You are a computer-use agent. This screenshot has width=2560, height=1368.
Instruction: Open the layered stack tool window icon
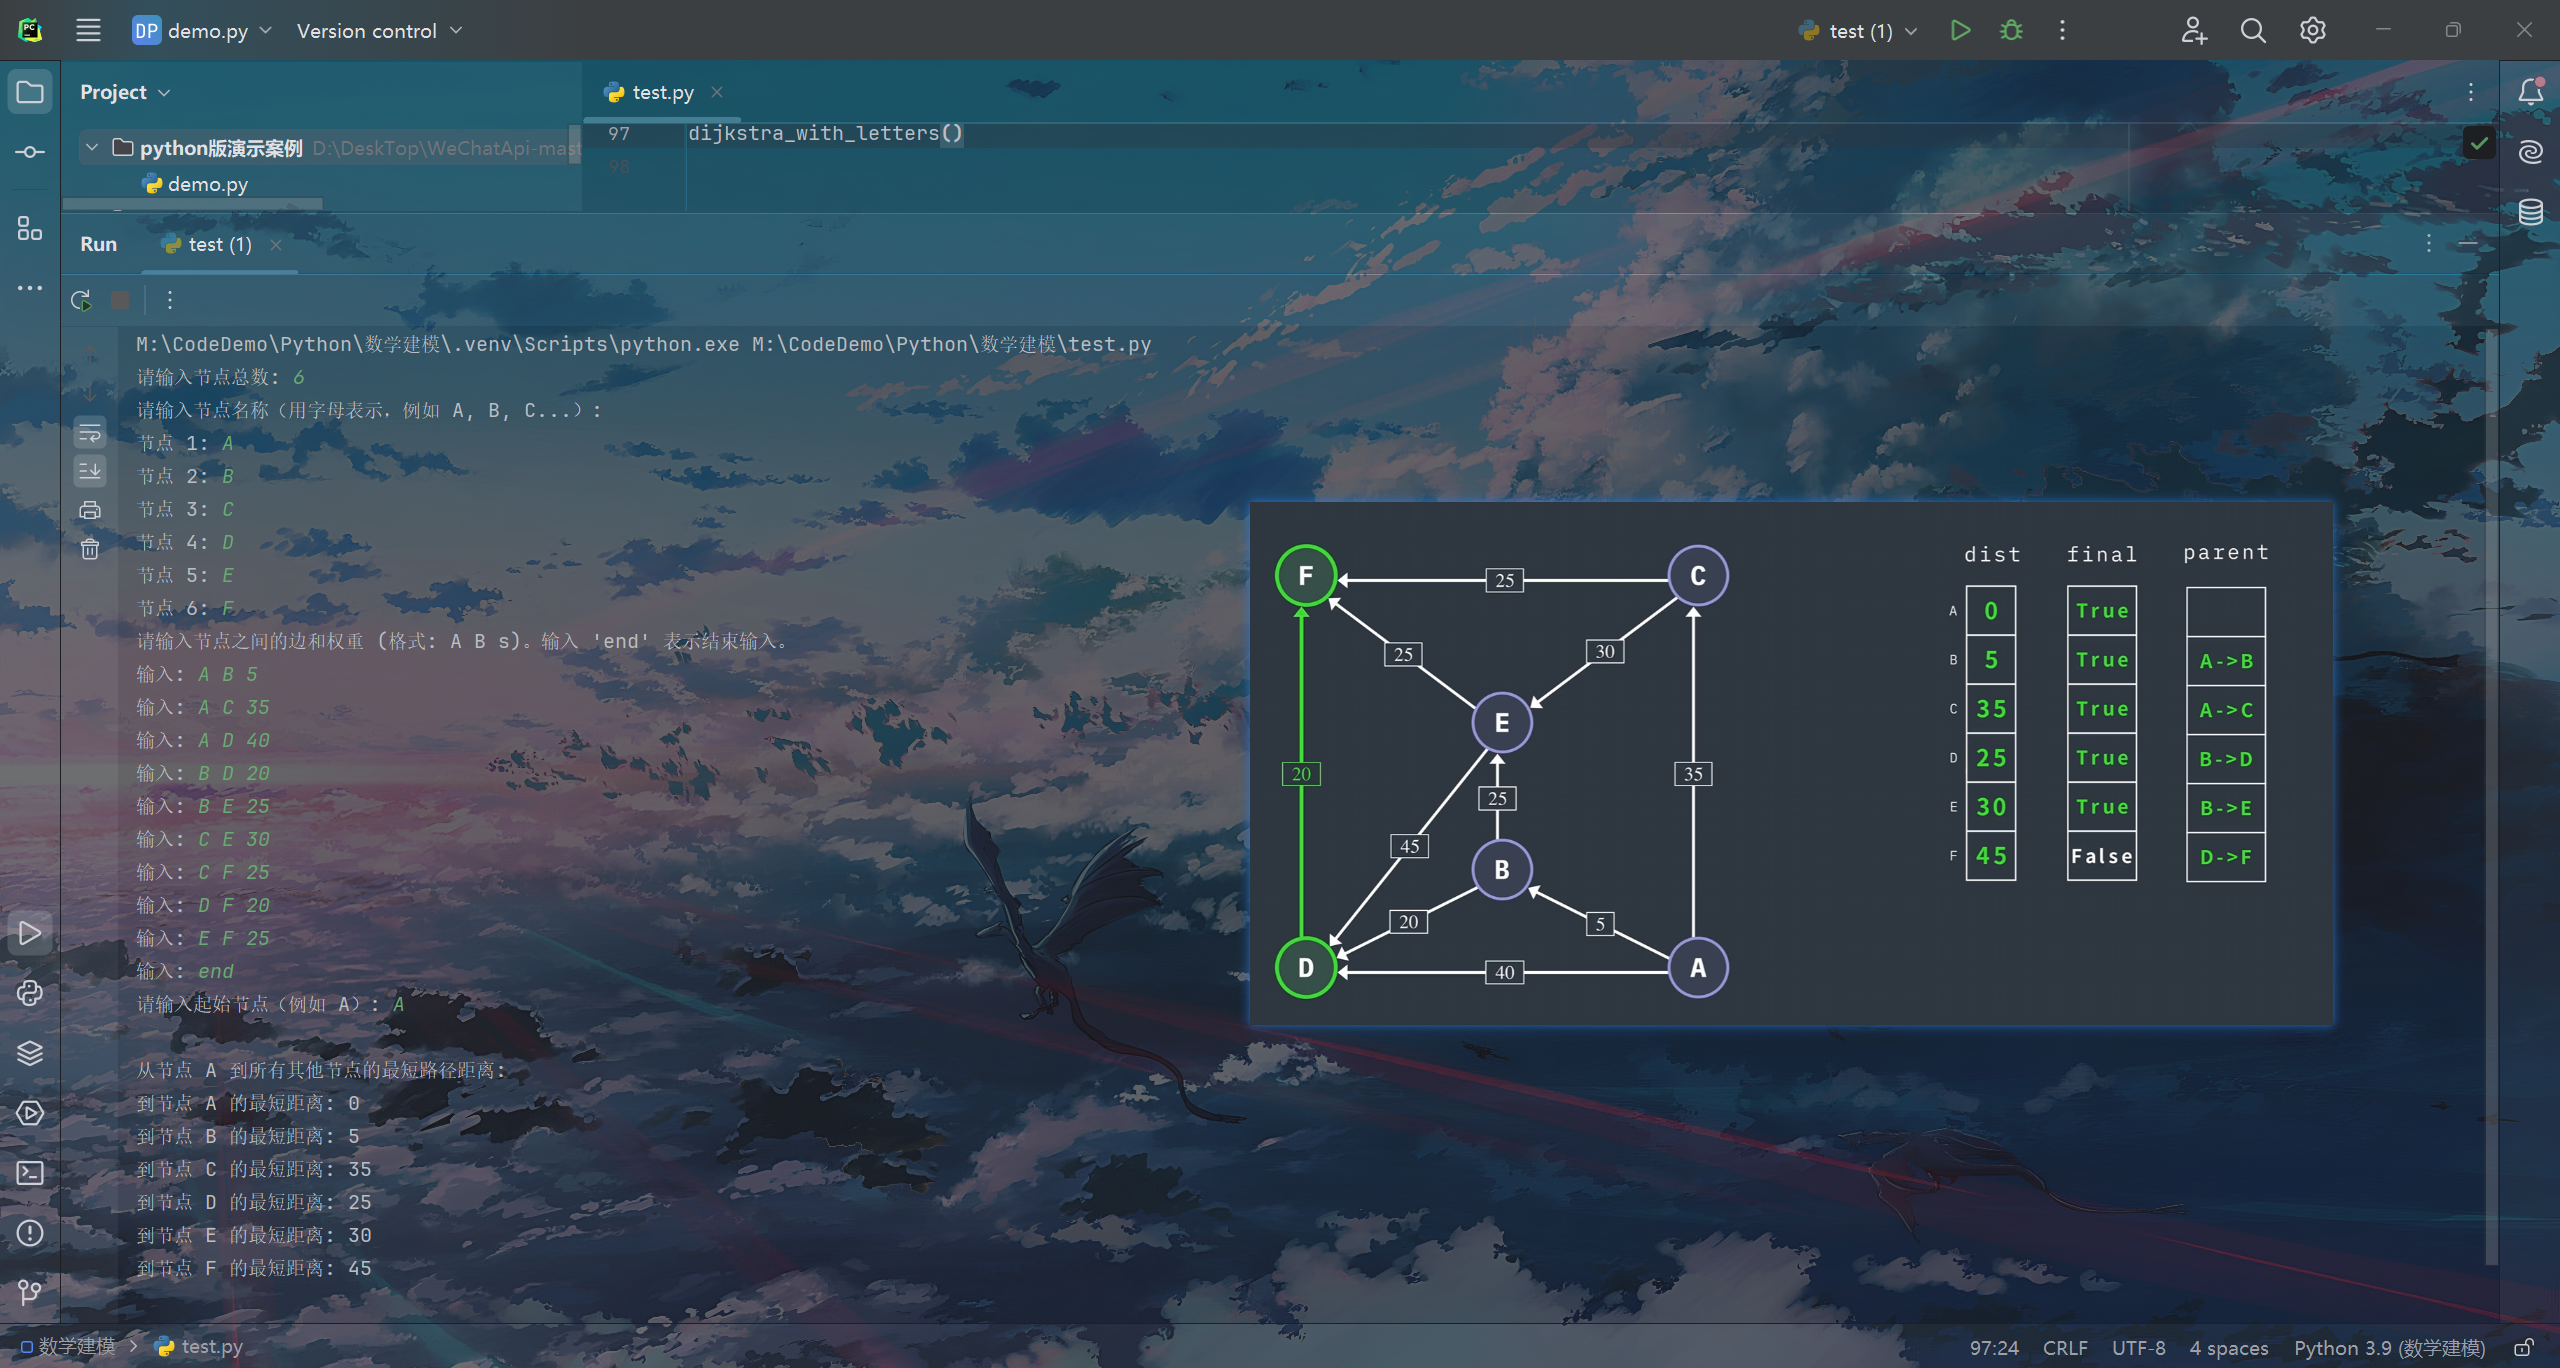tap(30, 1053)
